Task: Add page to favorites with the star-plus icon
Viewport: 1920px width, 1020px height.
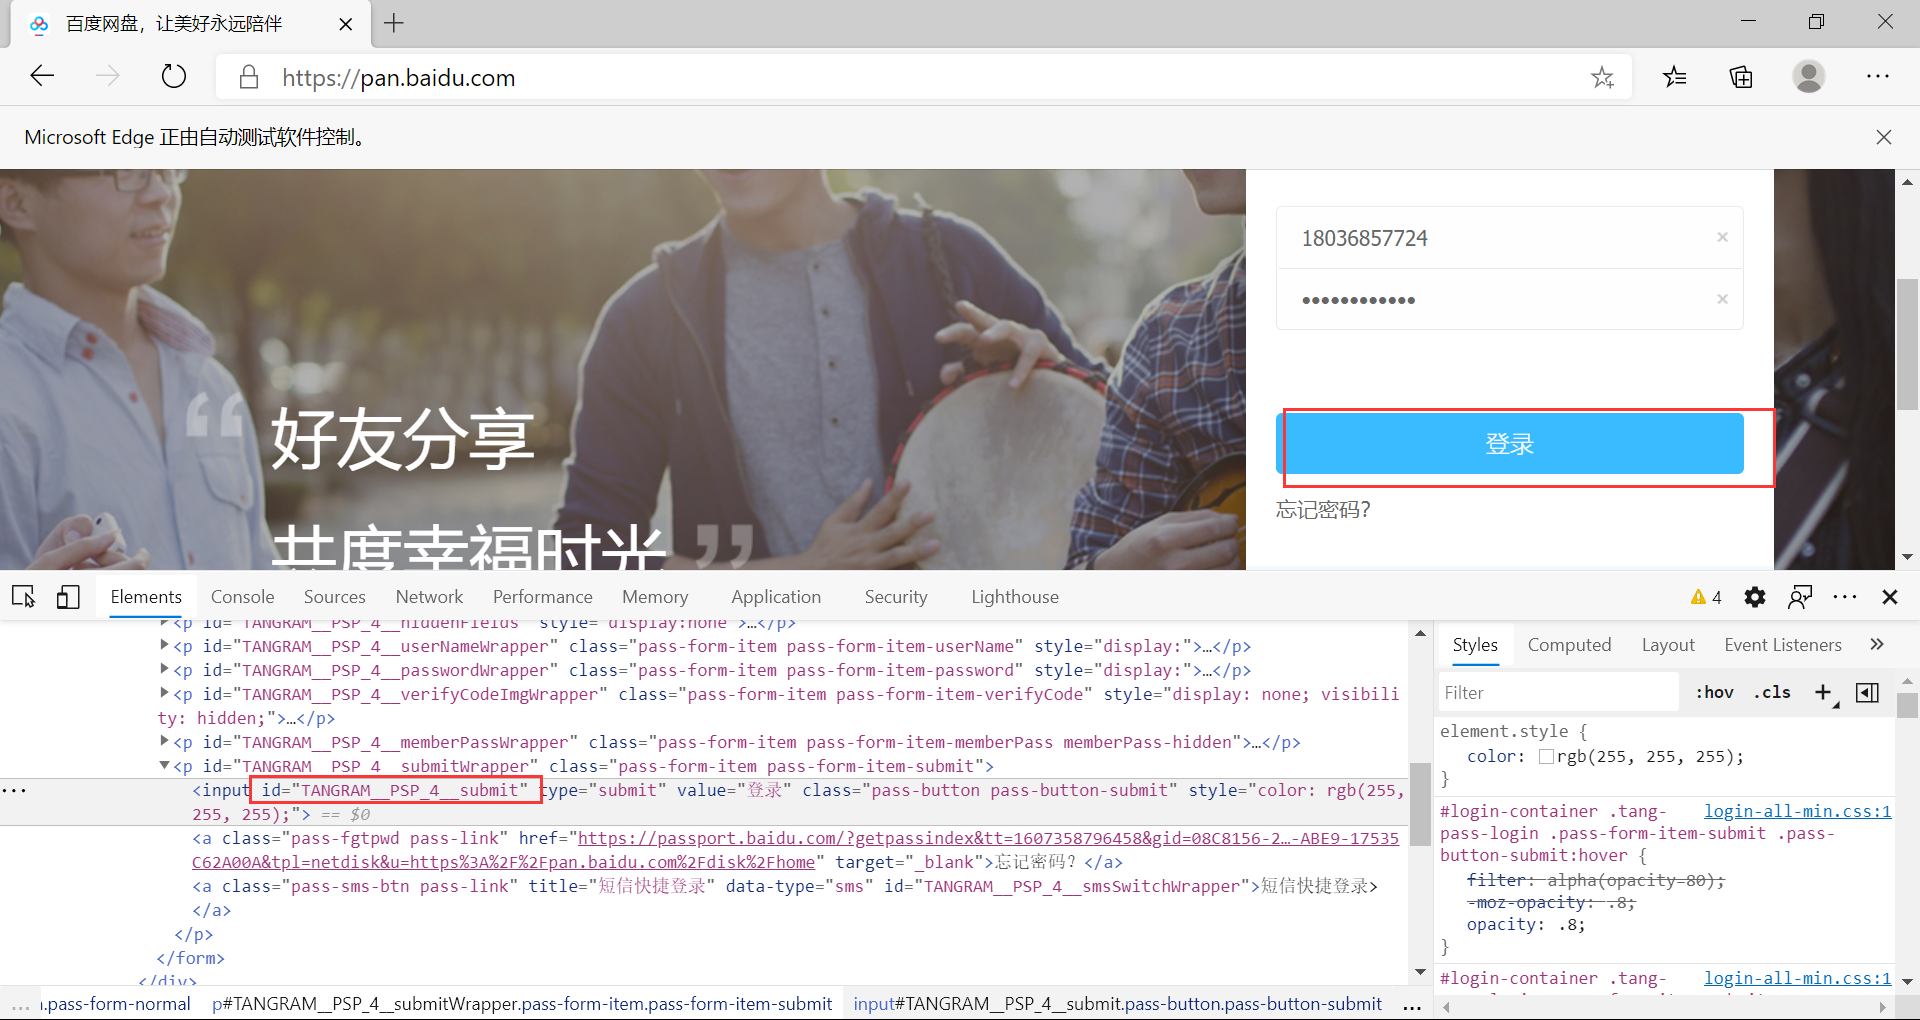Action: (x=1603, y=77)
